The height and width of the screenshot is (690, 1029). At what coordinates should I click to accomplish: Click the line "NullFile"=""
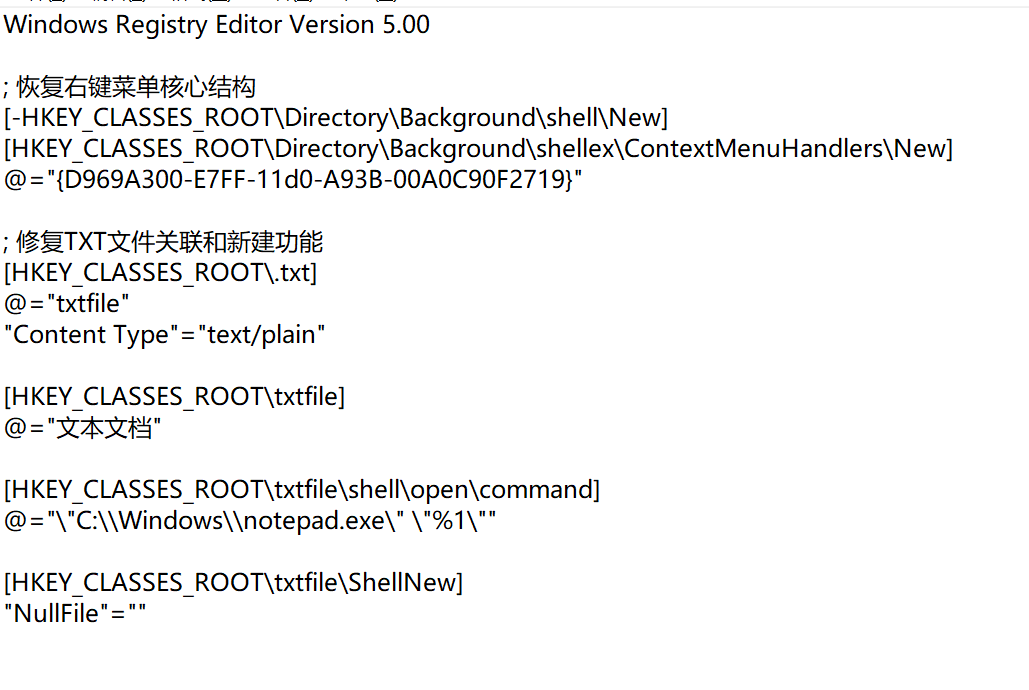(x=75, y=614)
